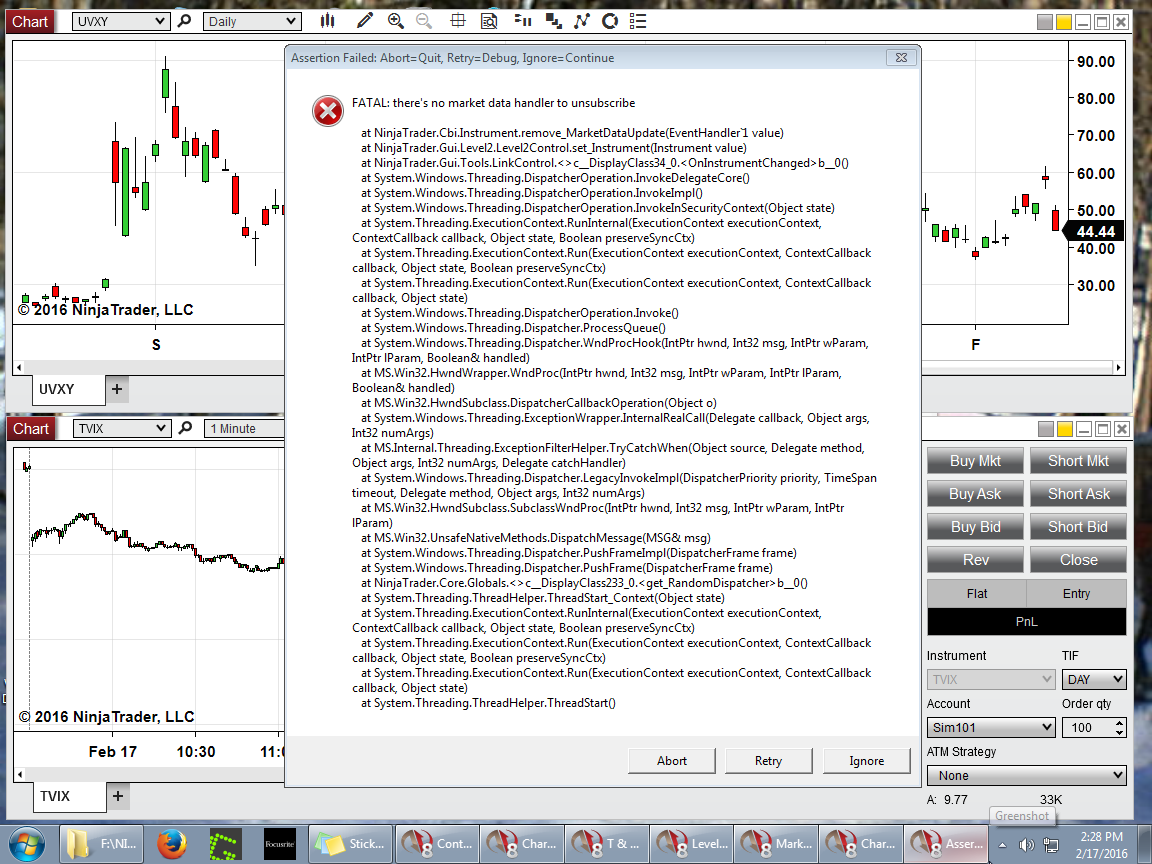Click the Abort button in assertion dialog
This screenshot has height=864, width=1152.
[x=672, y=761]
